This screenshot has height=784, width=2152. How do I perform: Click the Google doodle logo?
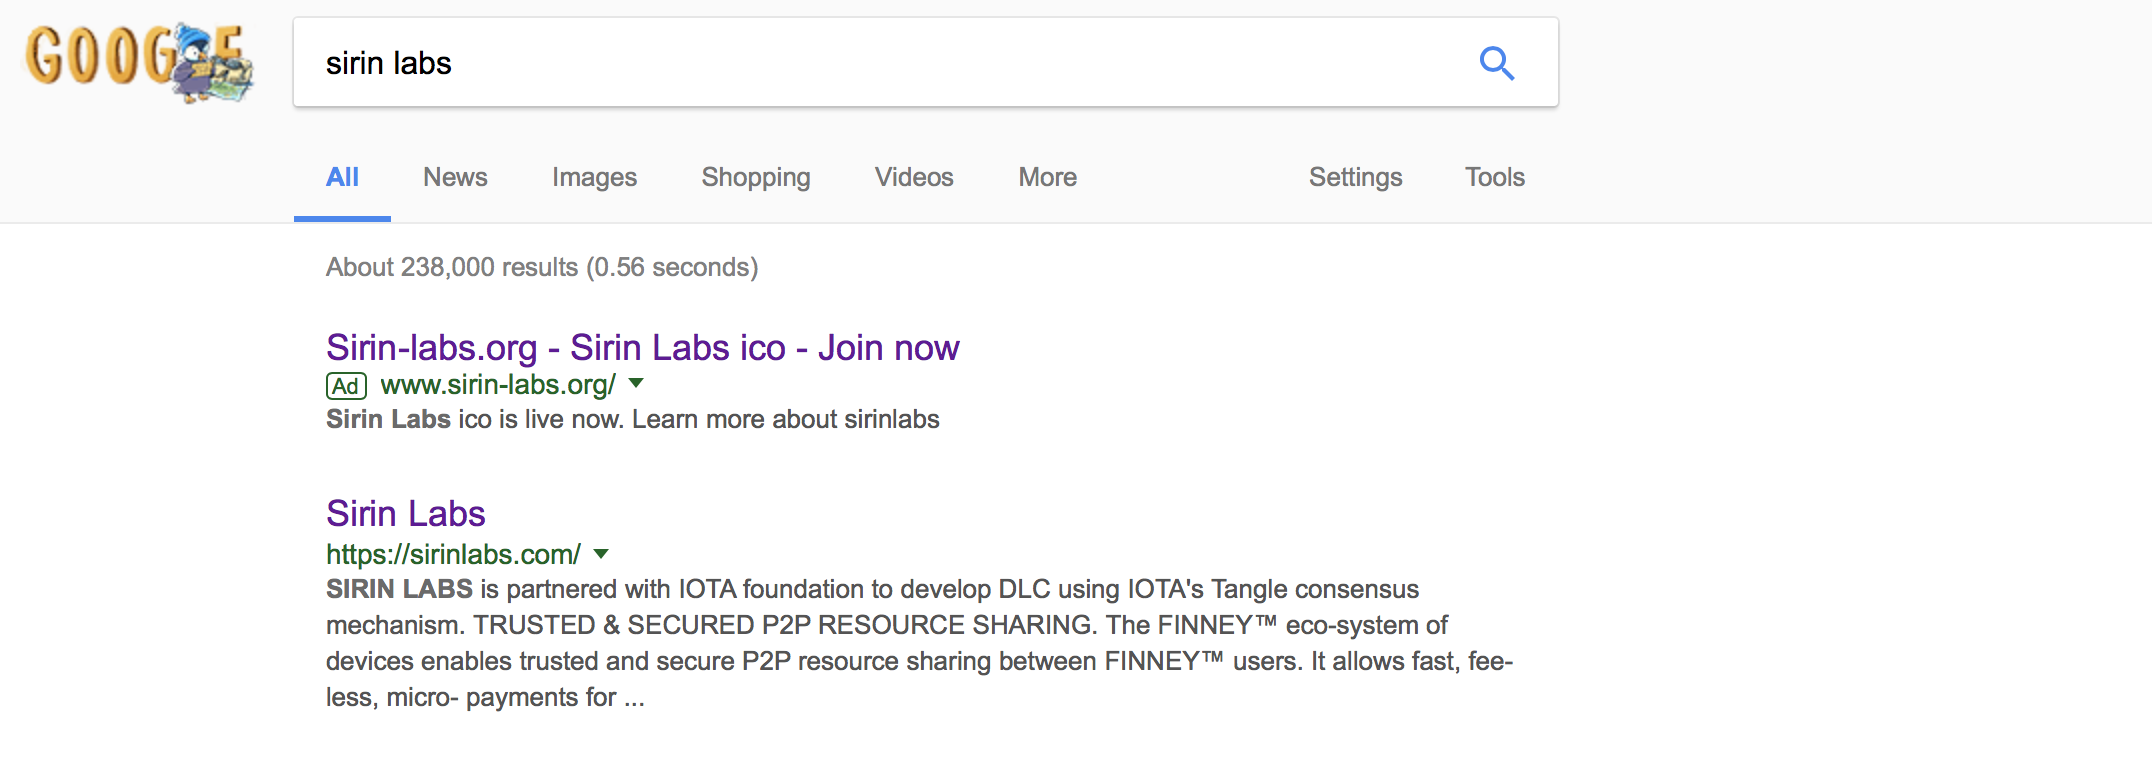click(139, 62)
